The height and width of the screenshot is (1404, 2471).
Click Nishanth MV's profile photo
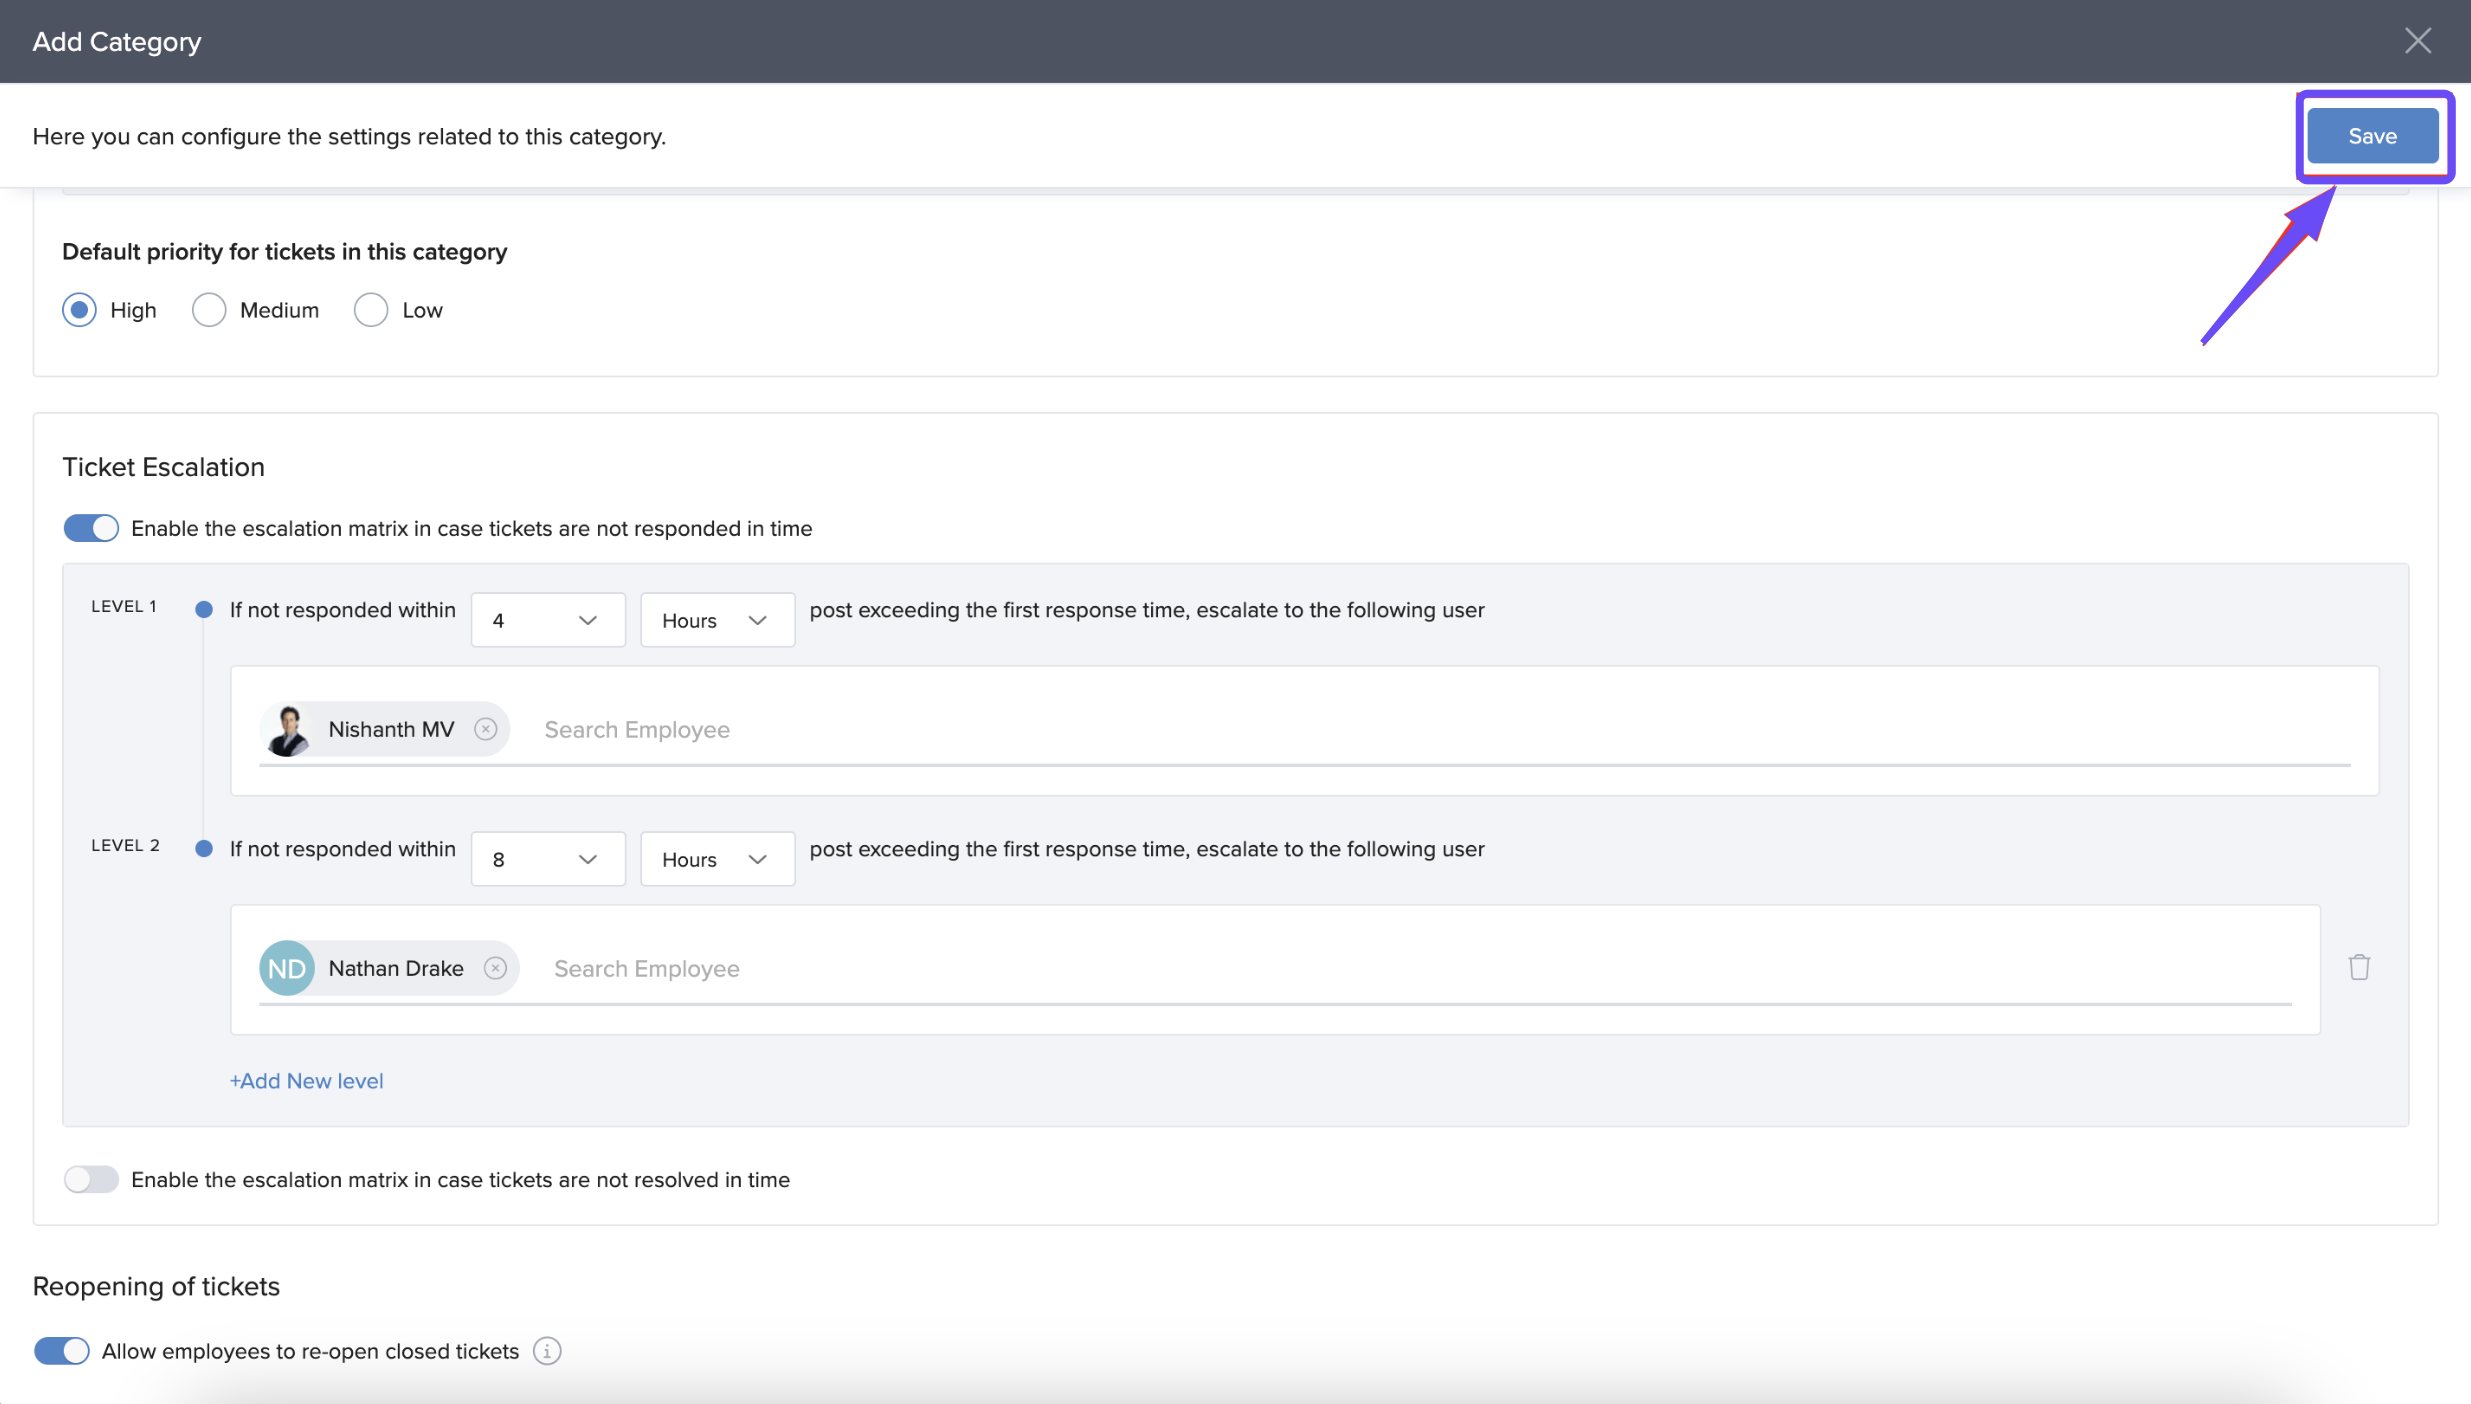click(x=288, y=729)
